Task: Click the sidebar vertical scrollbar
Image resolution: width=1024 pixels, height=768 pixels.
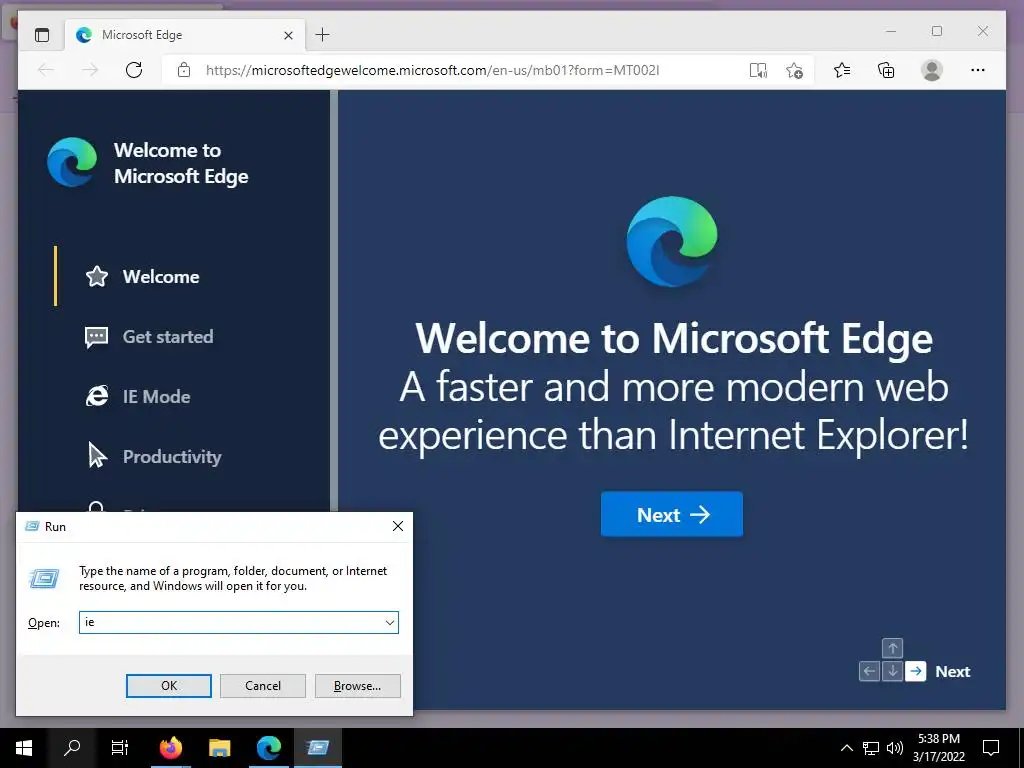Action: tap(334, 300)
